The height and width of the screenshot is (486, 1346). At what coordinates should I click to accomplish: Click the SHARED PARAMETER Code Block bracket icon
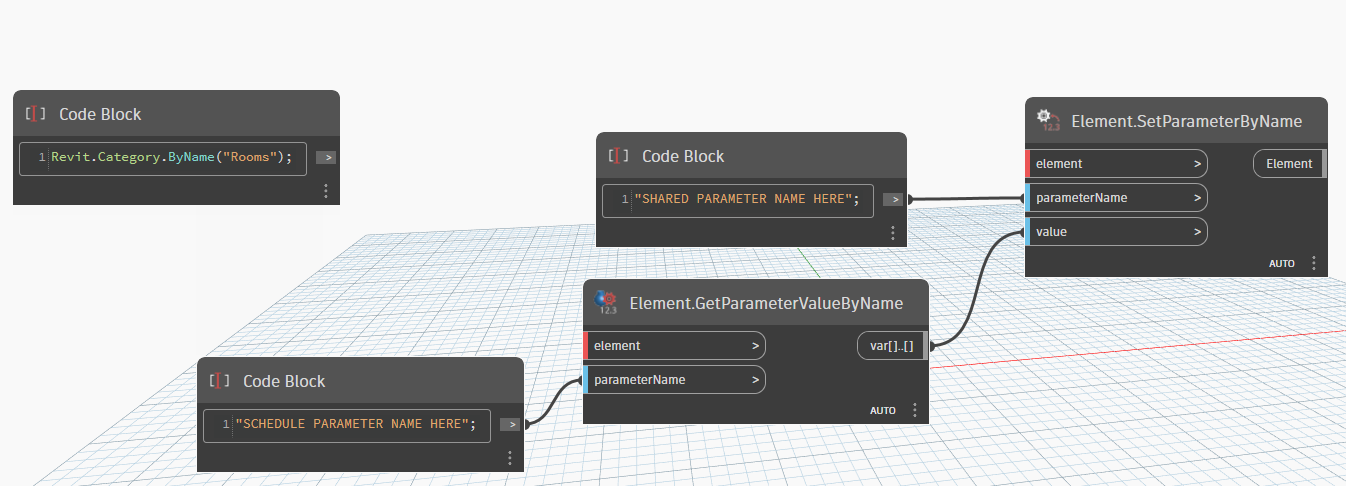[x=618, y=156]
